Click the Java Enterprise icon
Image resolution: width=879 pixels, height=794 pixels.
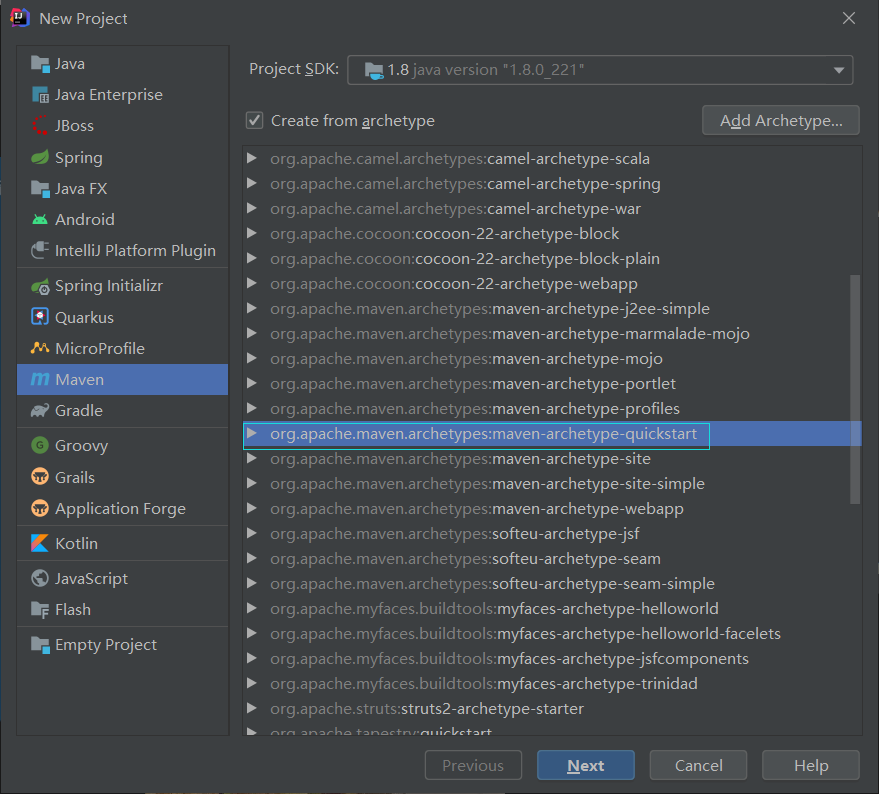pos(40,95)
